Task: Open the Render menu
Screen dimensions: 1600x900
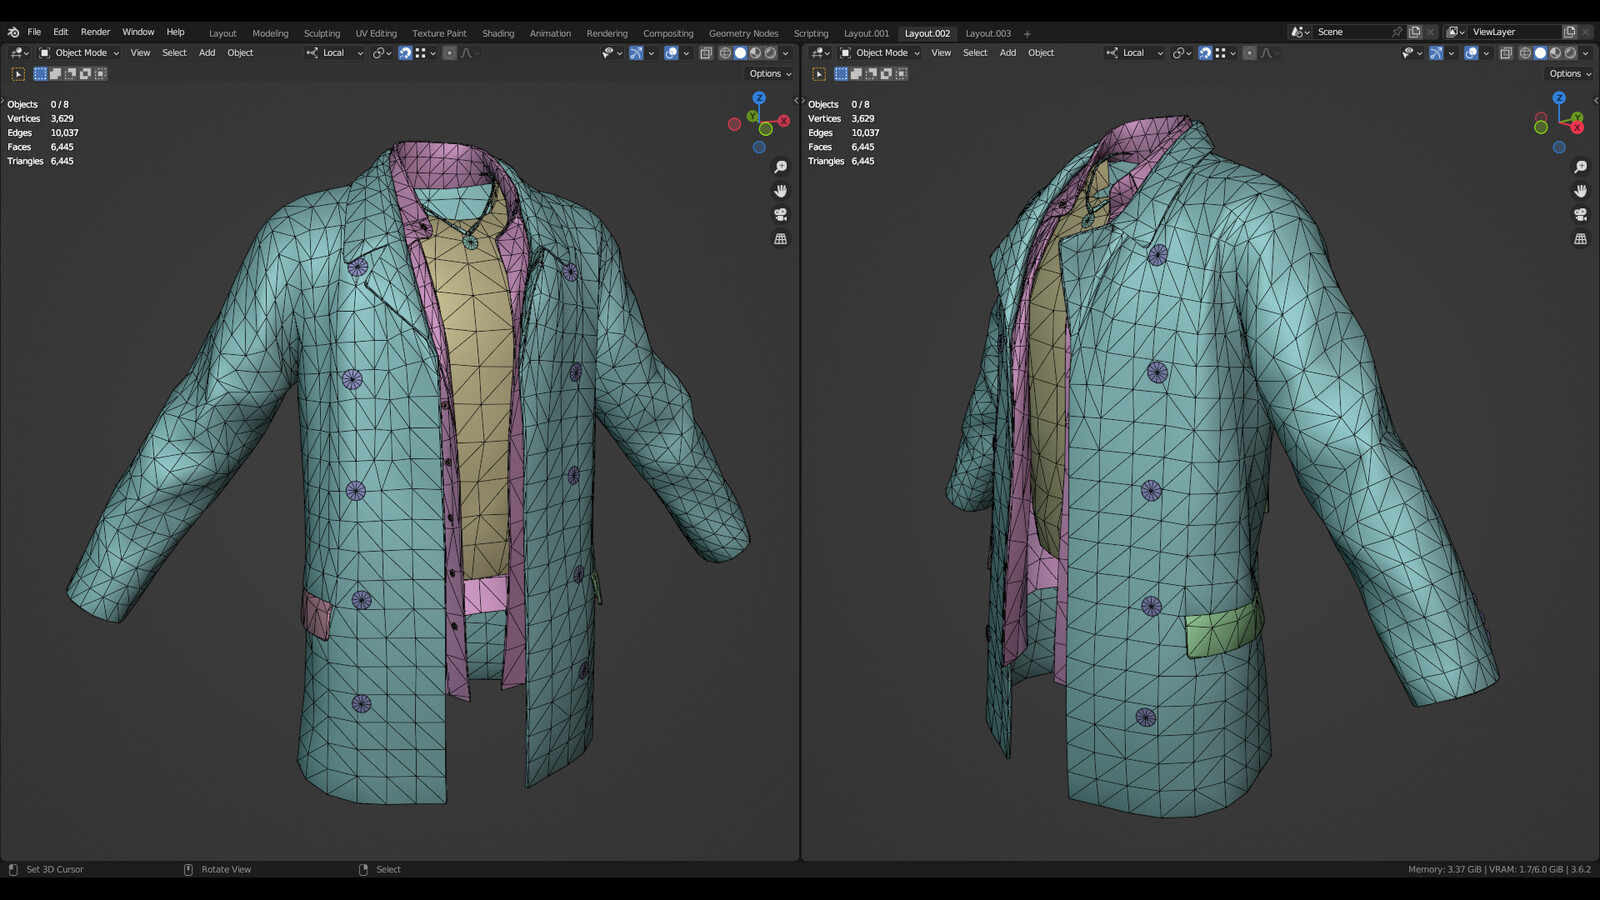Action: coord(95,32)
